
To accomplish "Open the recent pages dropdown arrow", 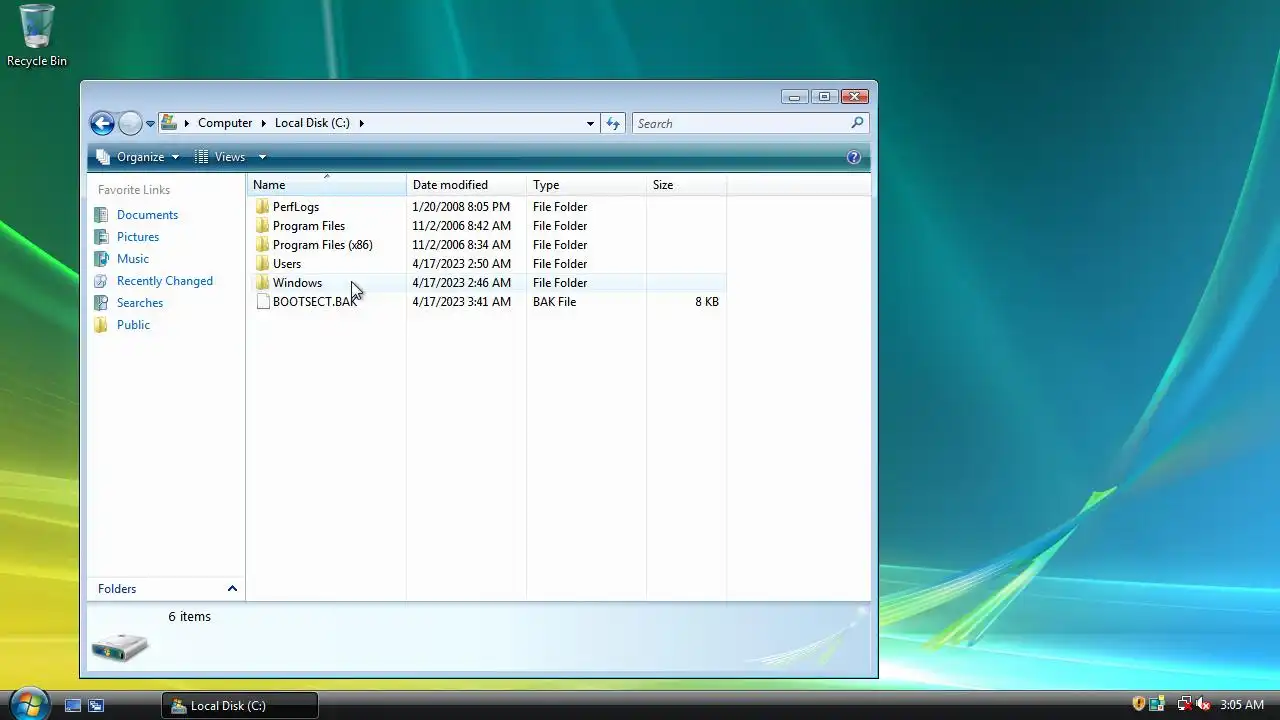I will pyautogui.click(x=150, y=124).
